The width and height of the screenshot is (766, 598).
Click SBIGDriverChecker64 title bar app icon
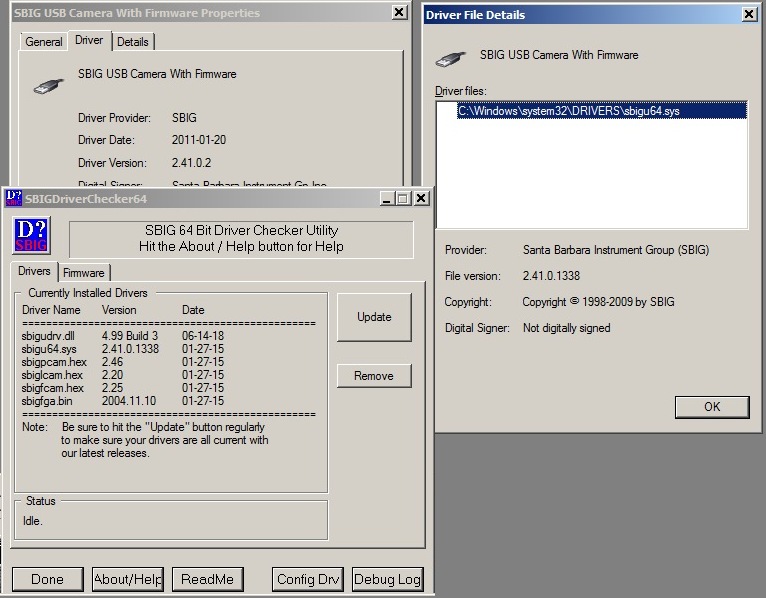14,198
